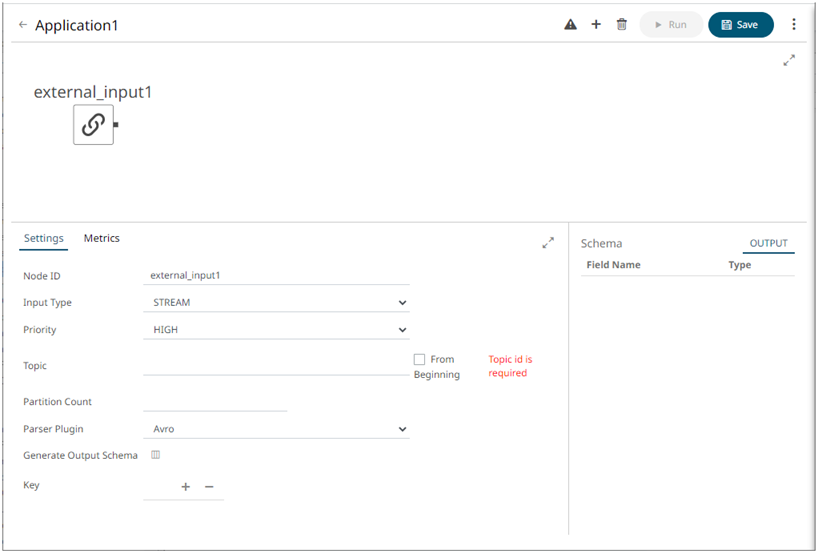
Task: Expand the canvas with the top expand icon
Action: click(789, 60)
